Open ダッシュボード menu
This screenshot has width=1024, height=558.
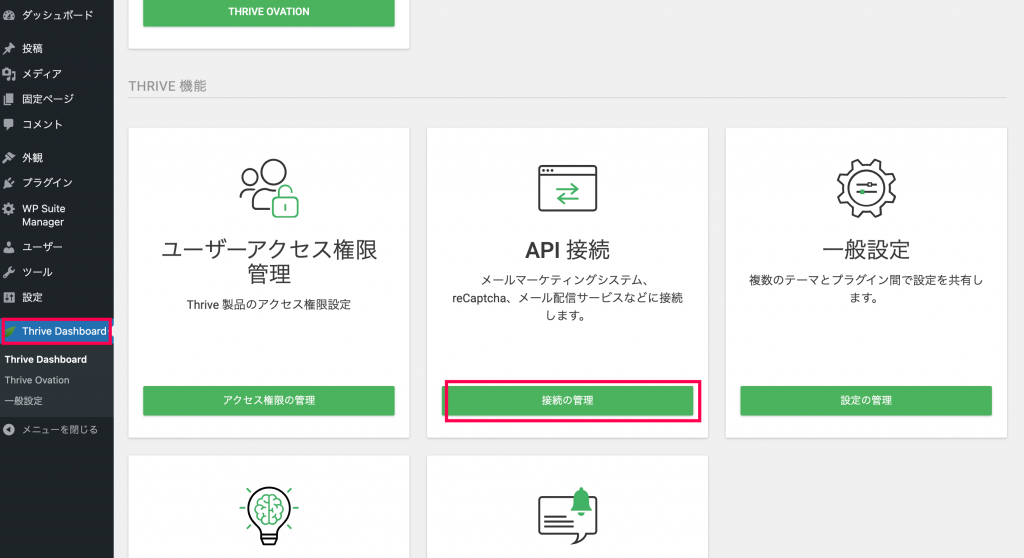[x=57, y=14]
